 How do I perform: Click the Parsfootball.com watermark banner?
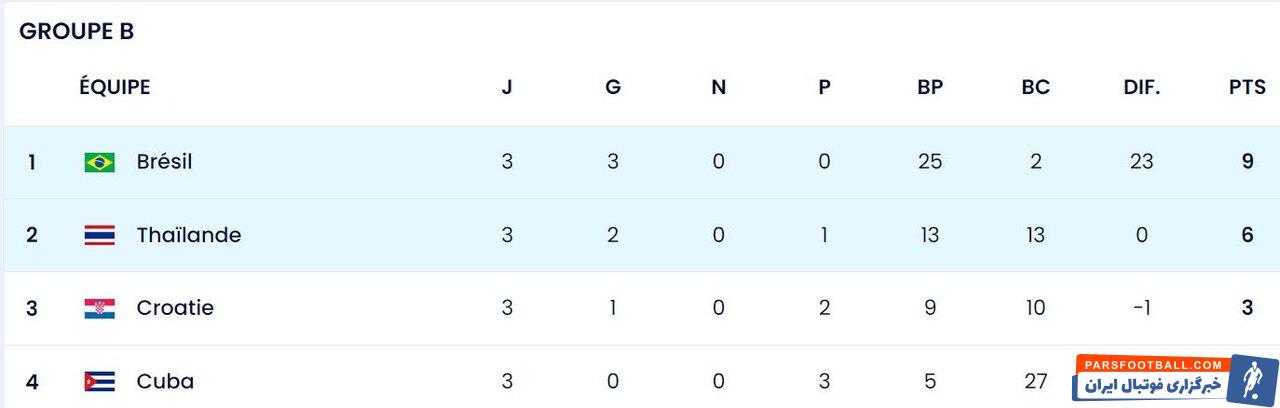1152,378
